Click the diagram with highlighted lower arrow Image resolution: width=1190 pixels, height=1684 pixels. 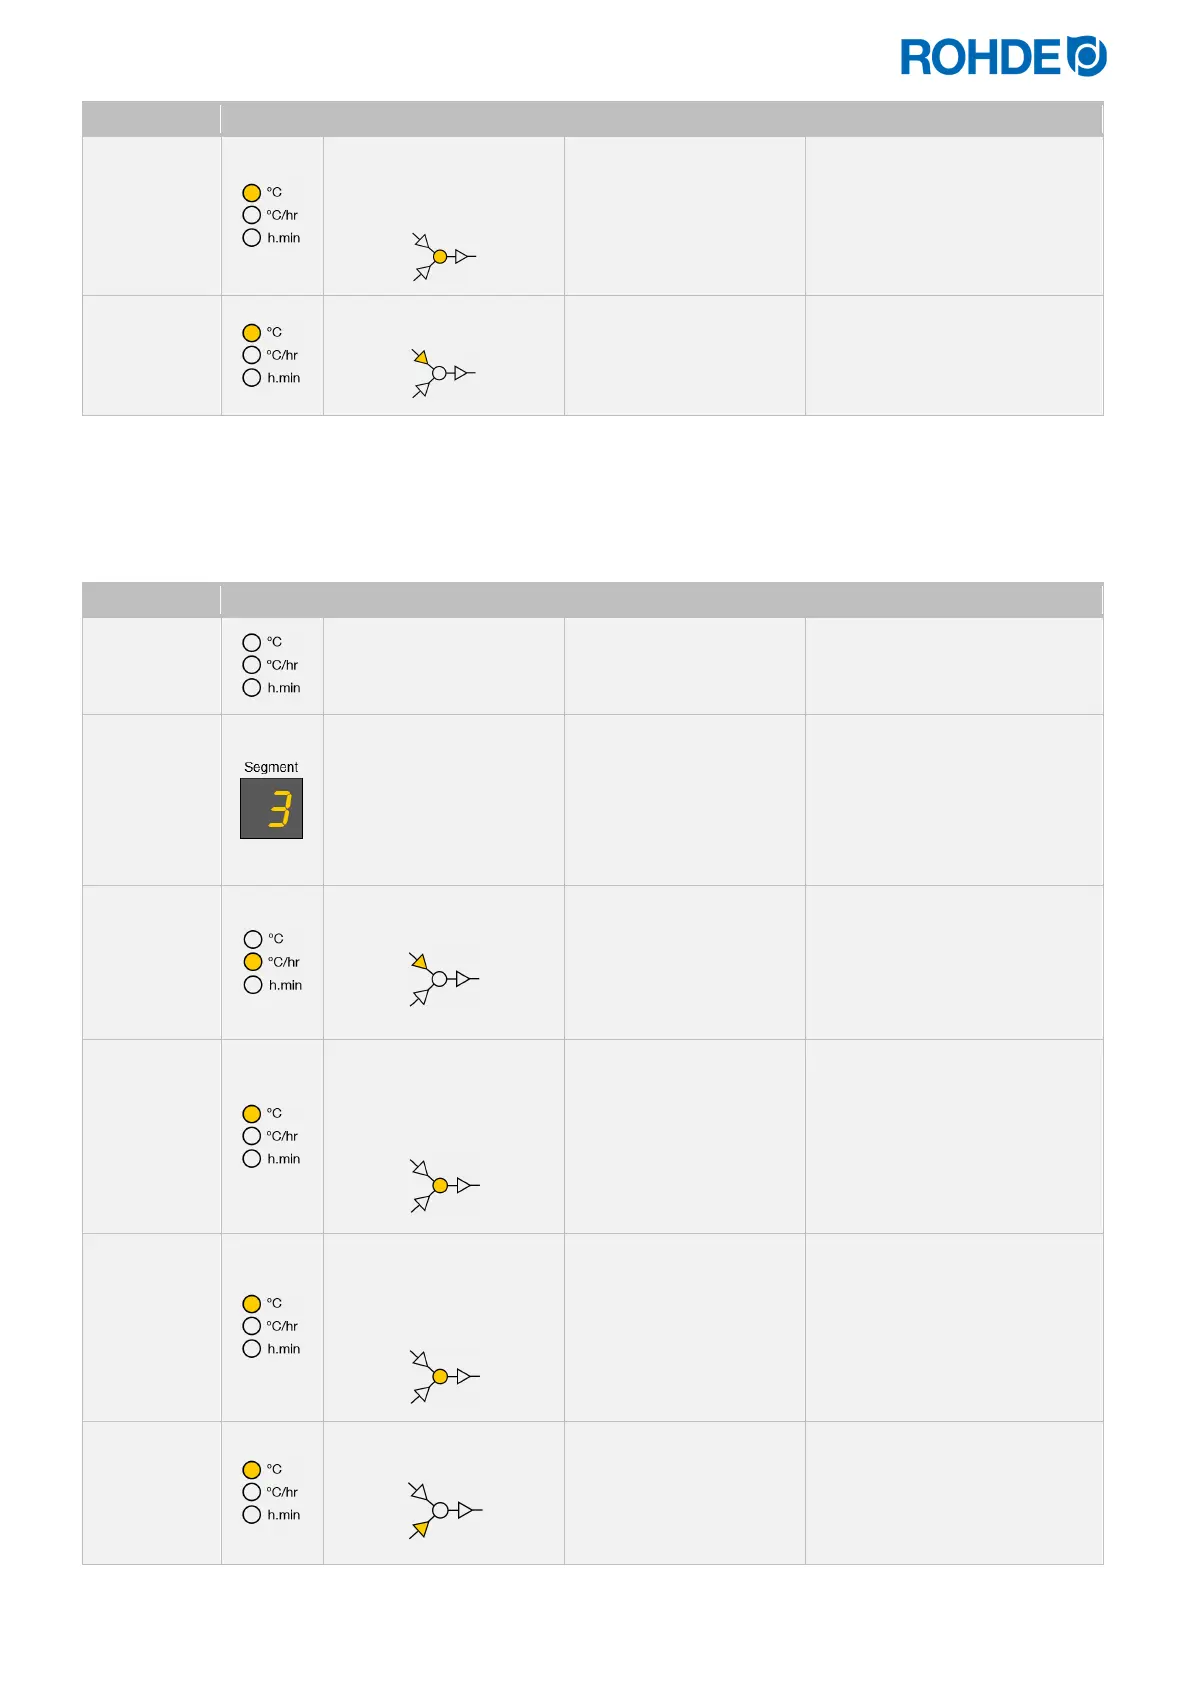(x=443, y=1510)
